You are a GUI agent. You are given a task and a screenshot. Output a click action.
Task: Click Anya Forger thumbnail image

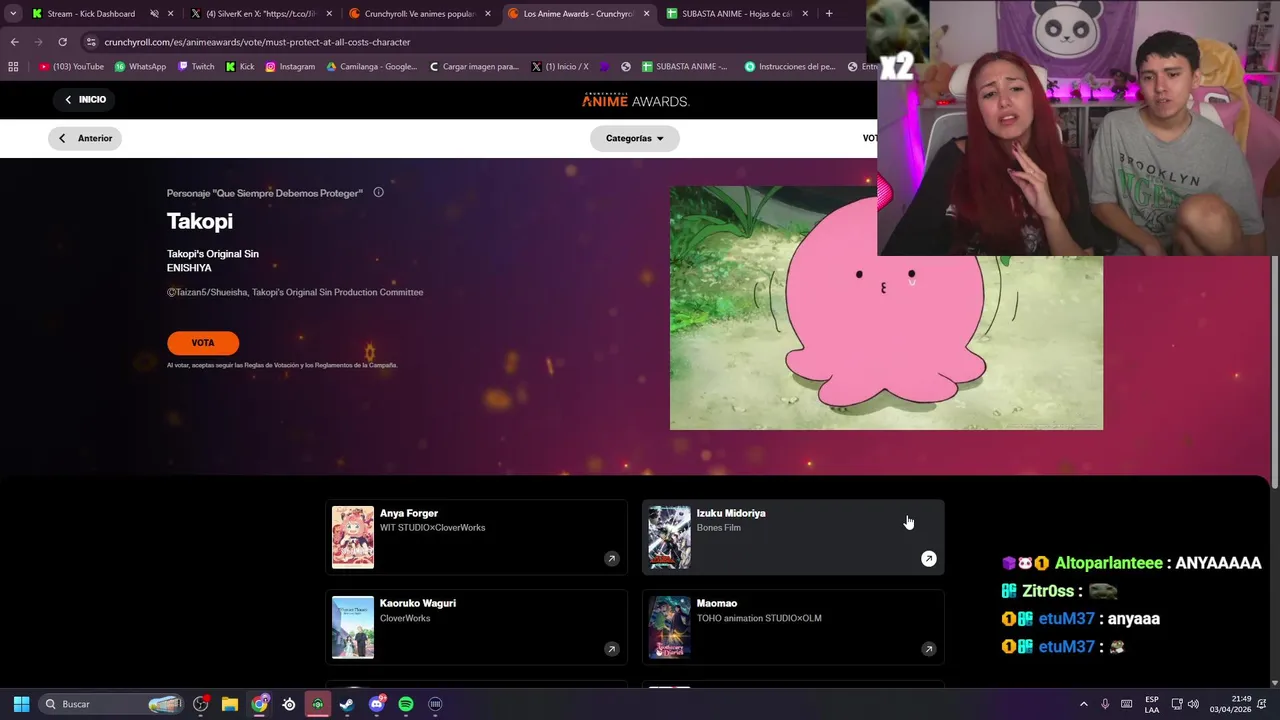pyautogui.click(x=353, y=537)
